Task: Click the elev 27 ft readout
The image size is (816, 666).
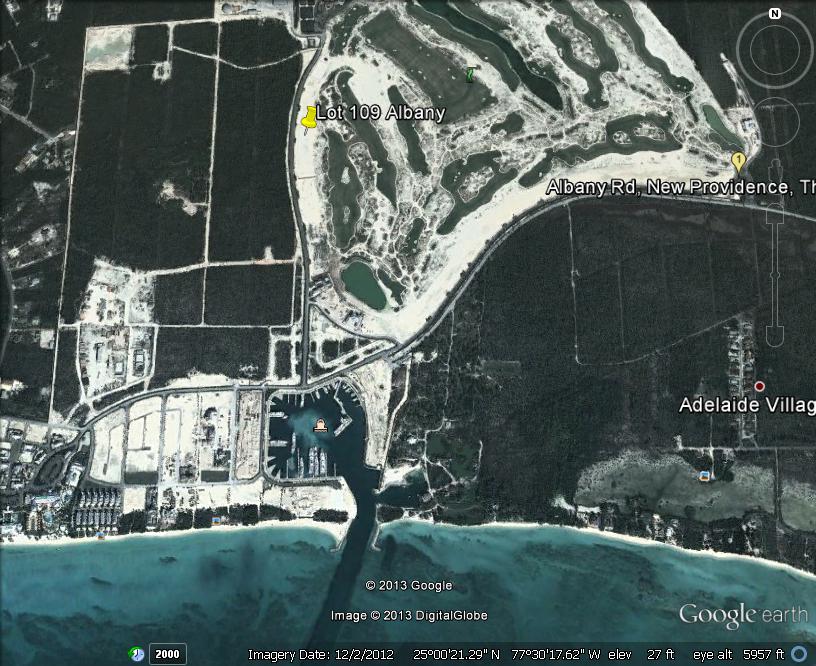Action: 641,655
